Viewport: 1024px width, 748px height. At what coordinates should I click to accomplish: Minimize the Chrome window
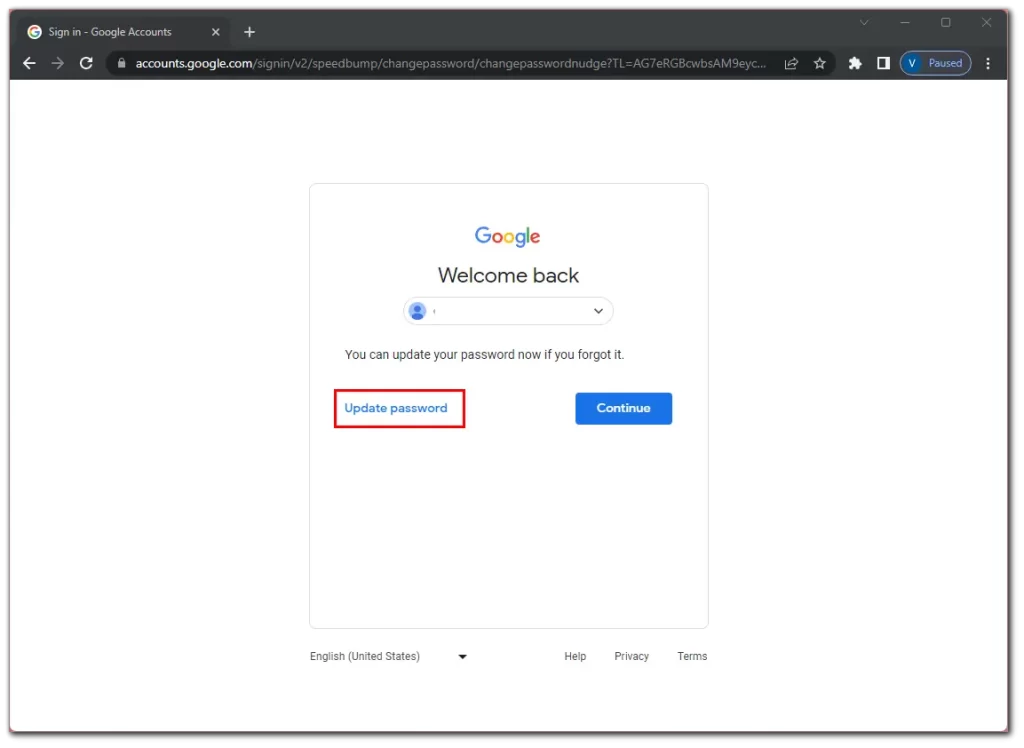pyautogui.click(x=905, y=22)
